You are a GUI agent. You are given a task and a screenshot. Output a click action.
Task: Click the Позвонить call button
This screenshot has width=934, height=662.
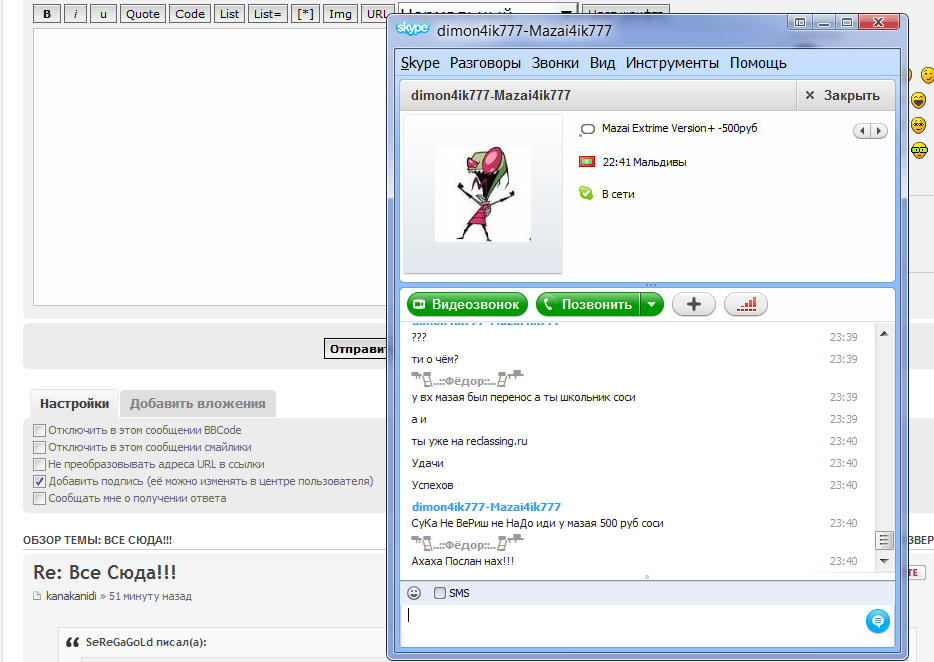pos(589,304)
